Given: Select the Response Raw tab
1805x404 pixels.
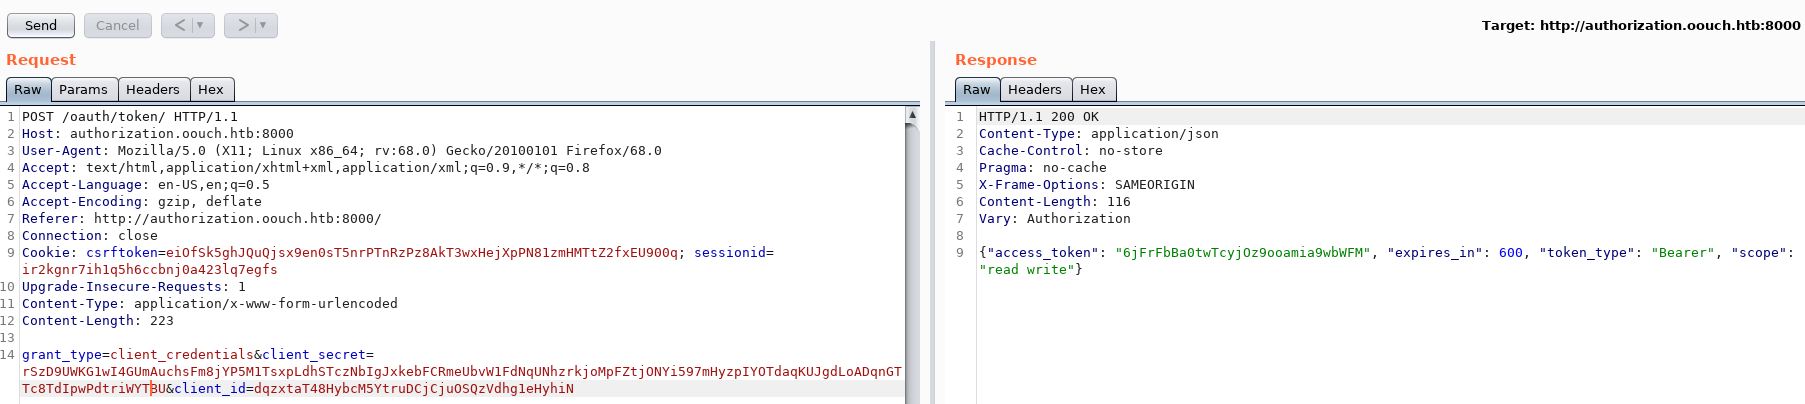Looking at the screenshot, I should pyautogui.click(x=976, y=90).
